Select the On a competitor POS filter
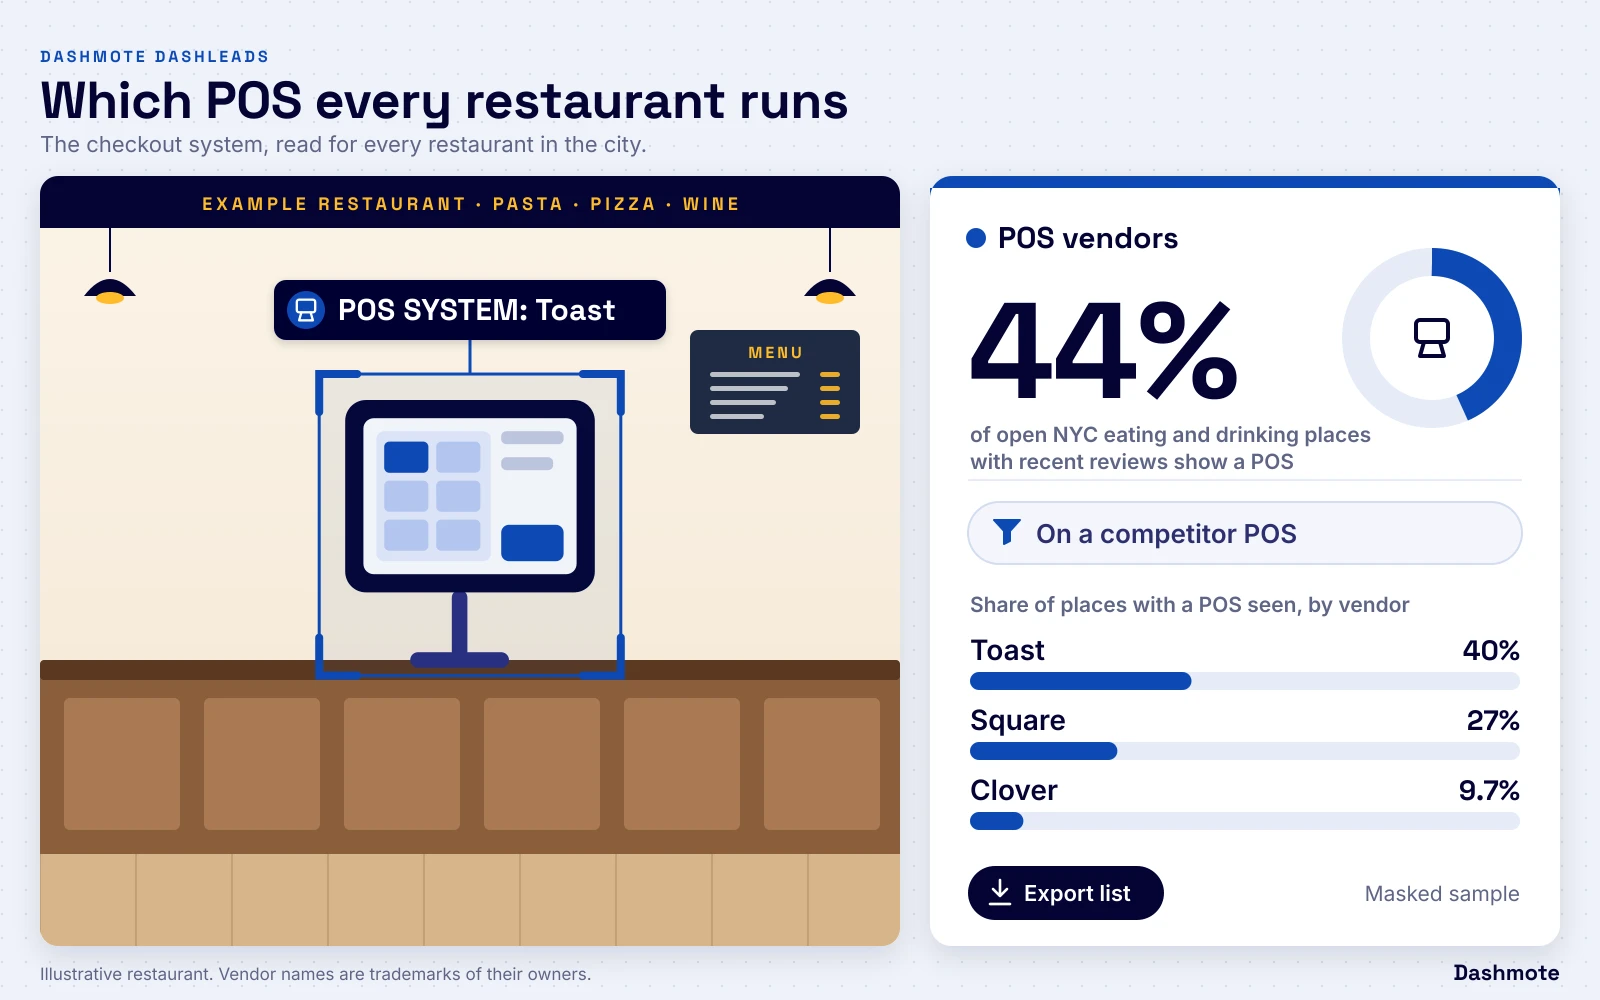 tap(1244, 533)
